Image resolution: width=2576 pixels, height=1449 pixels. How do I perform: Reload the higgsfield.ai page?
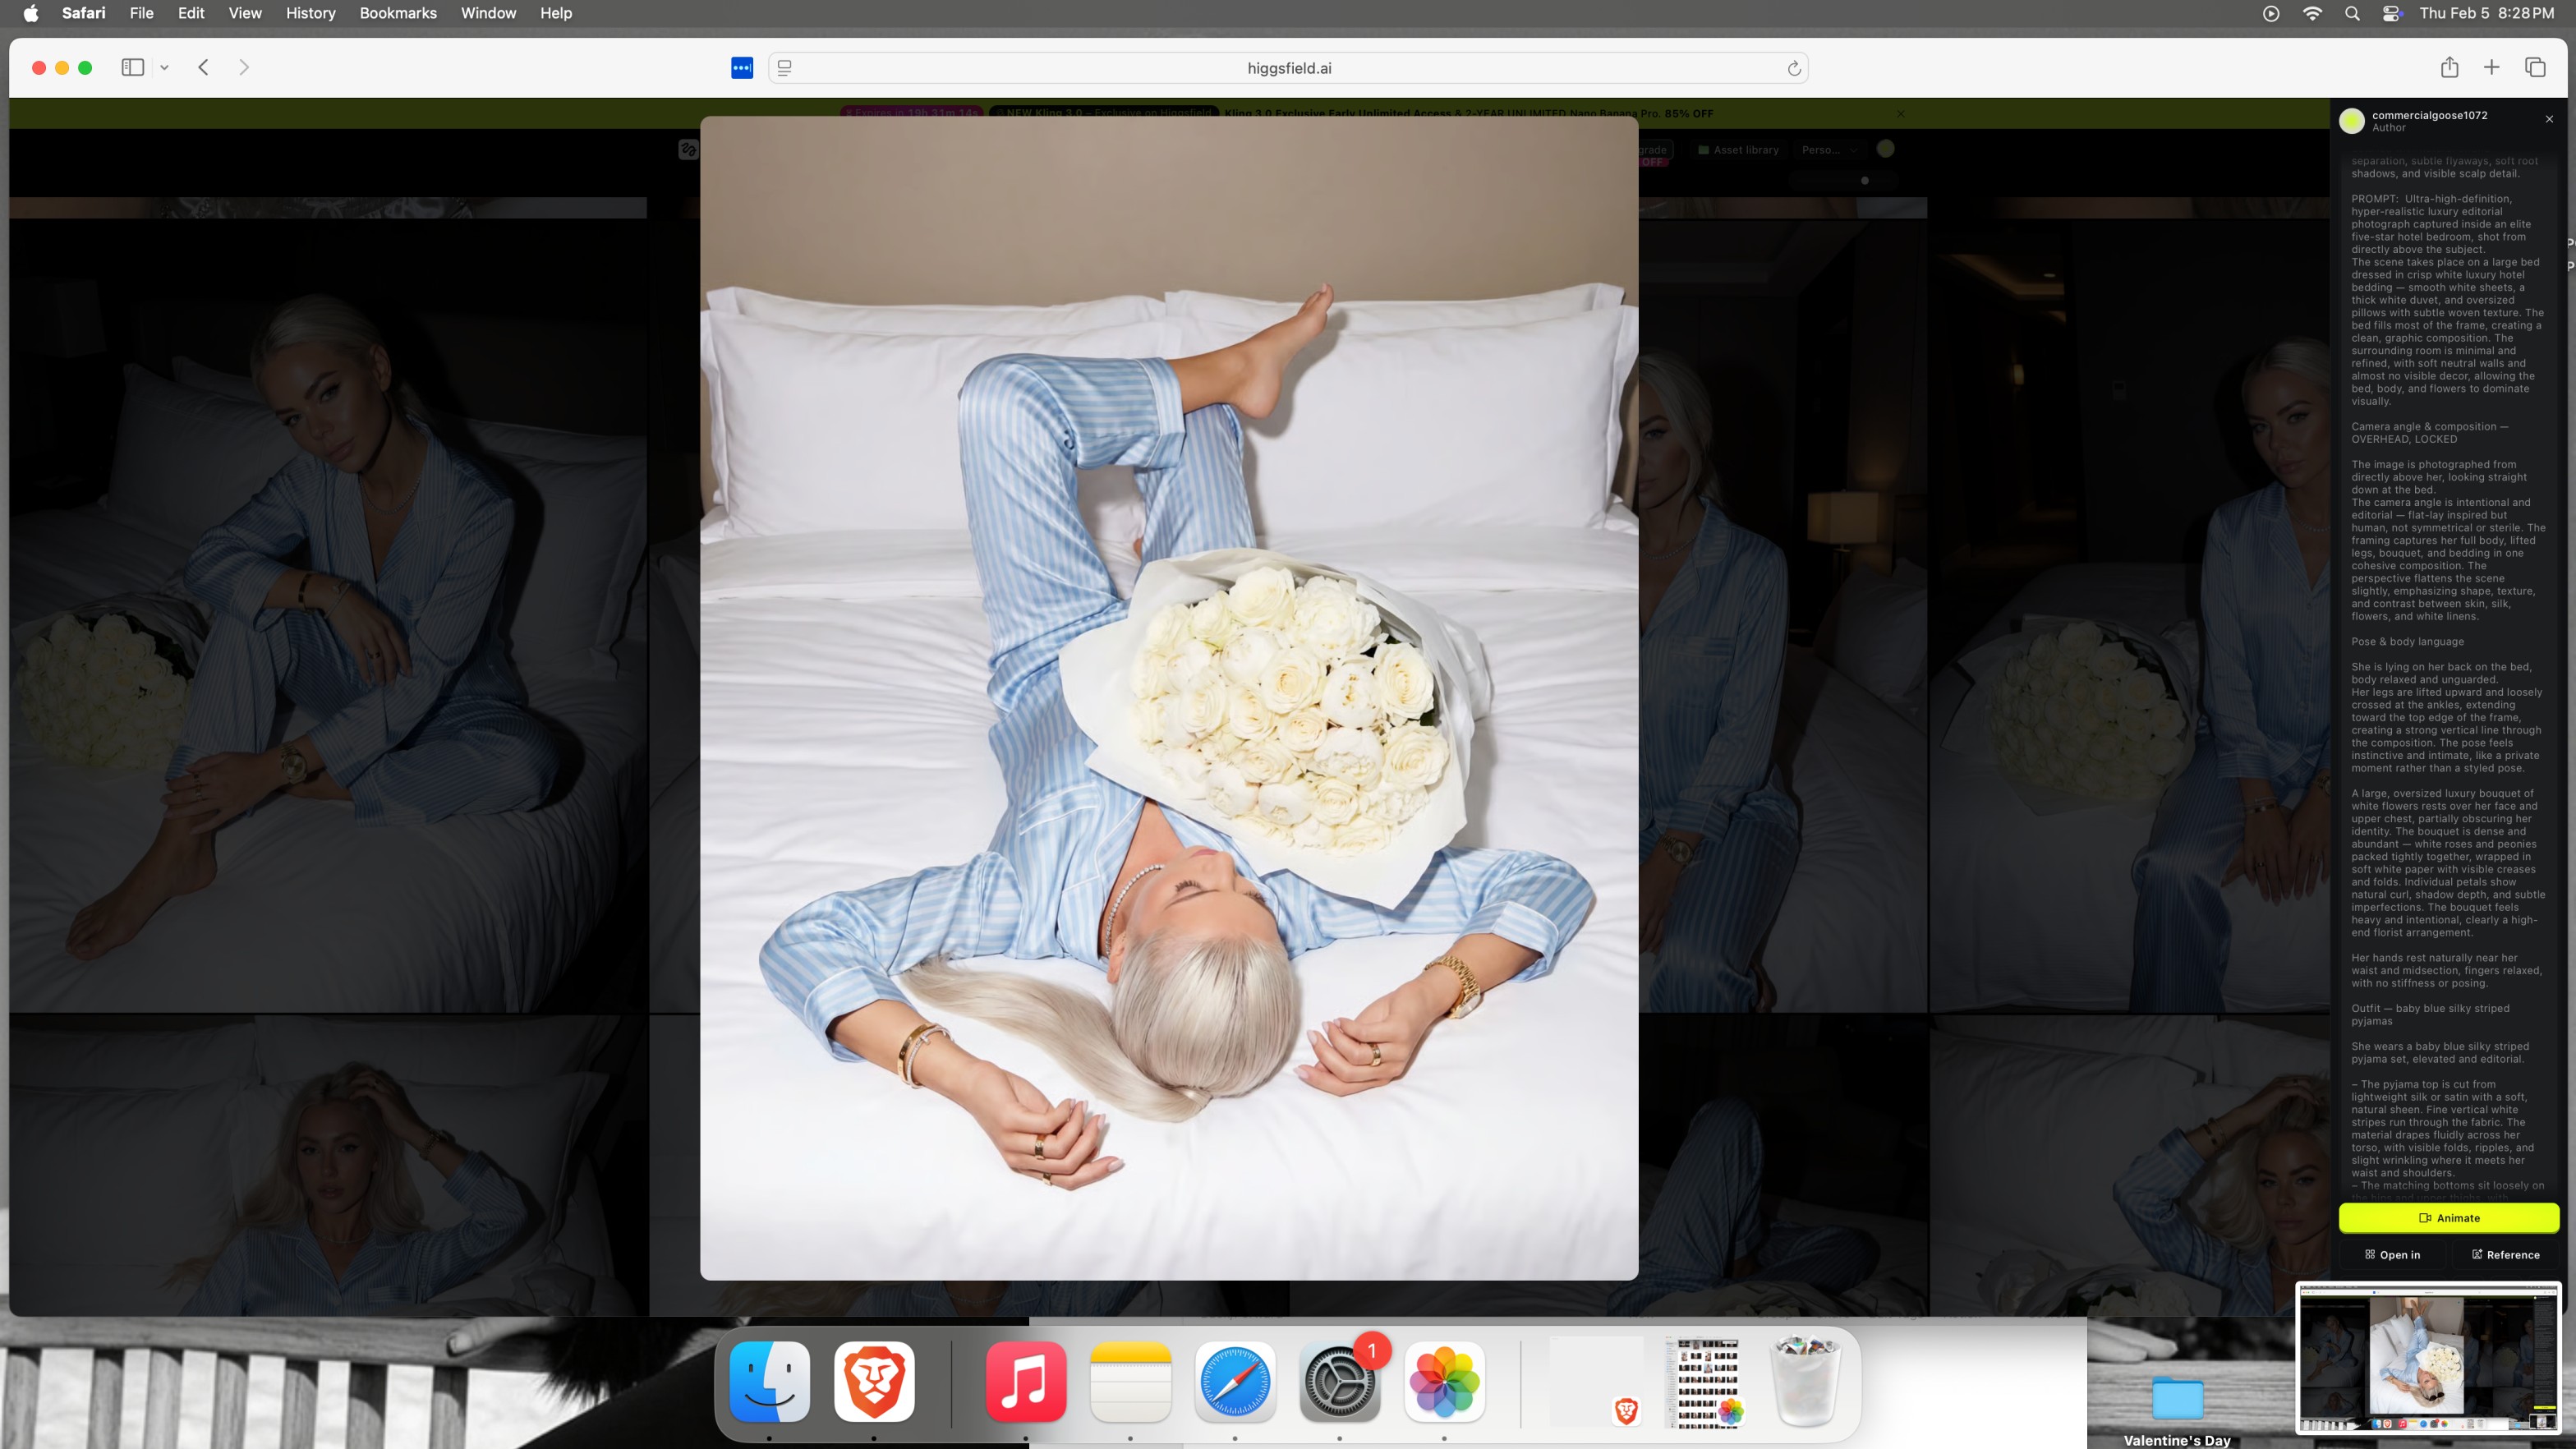coord(1793,68)
